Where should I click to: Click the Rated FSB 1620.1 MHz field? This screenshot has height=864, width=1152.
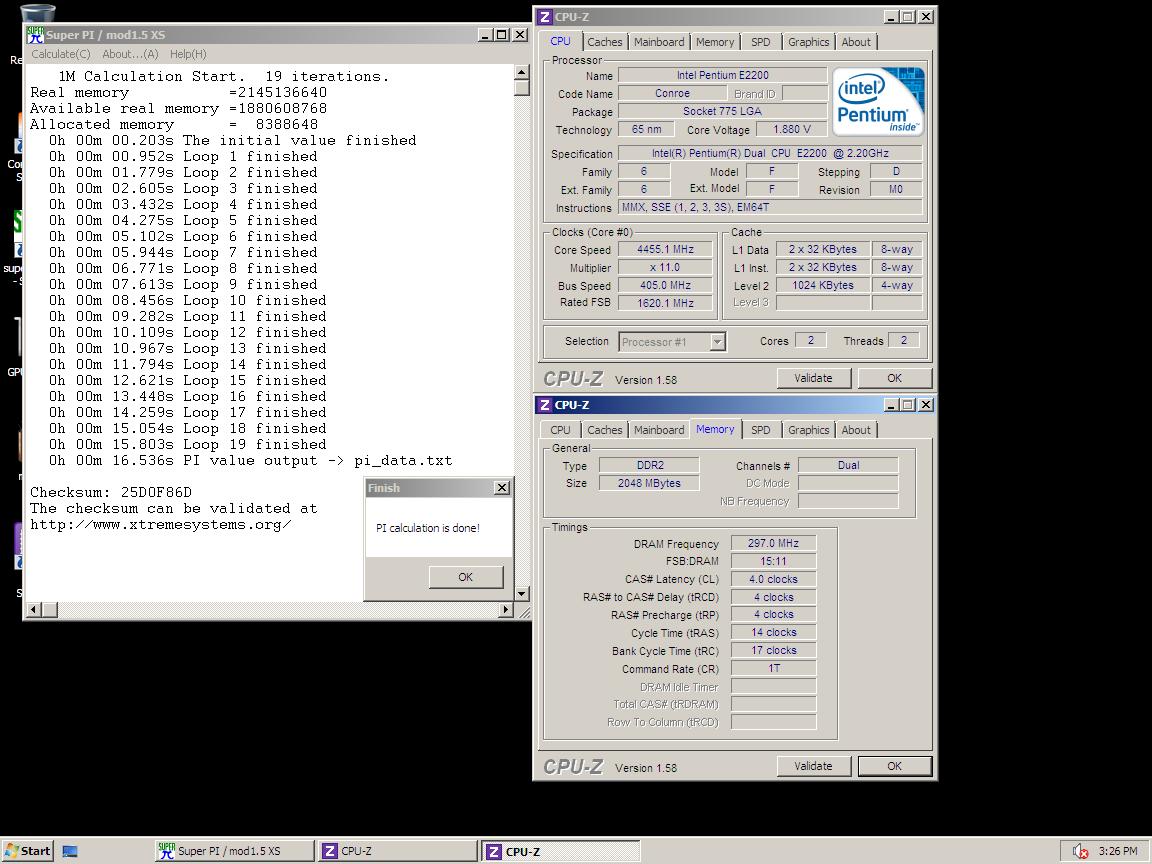[665, 303]
